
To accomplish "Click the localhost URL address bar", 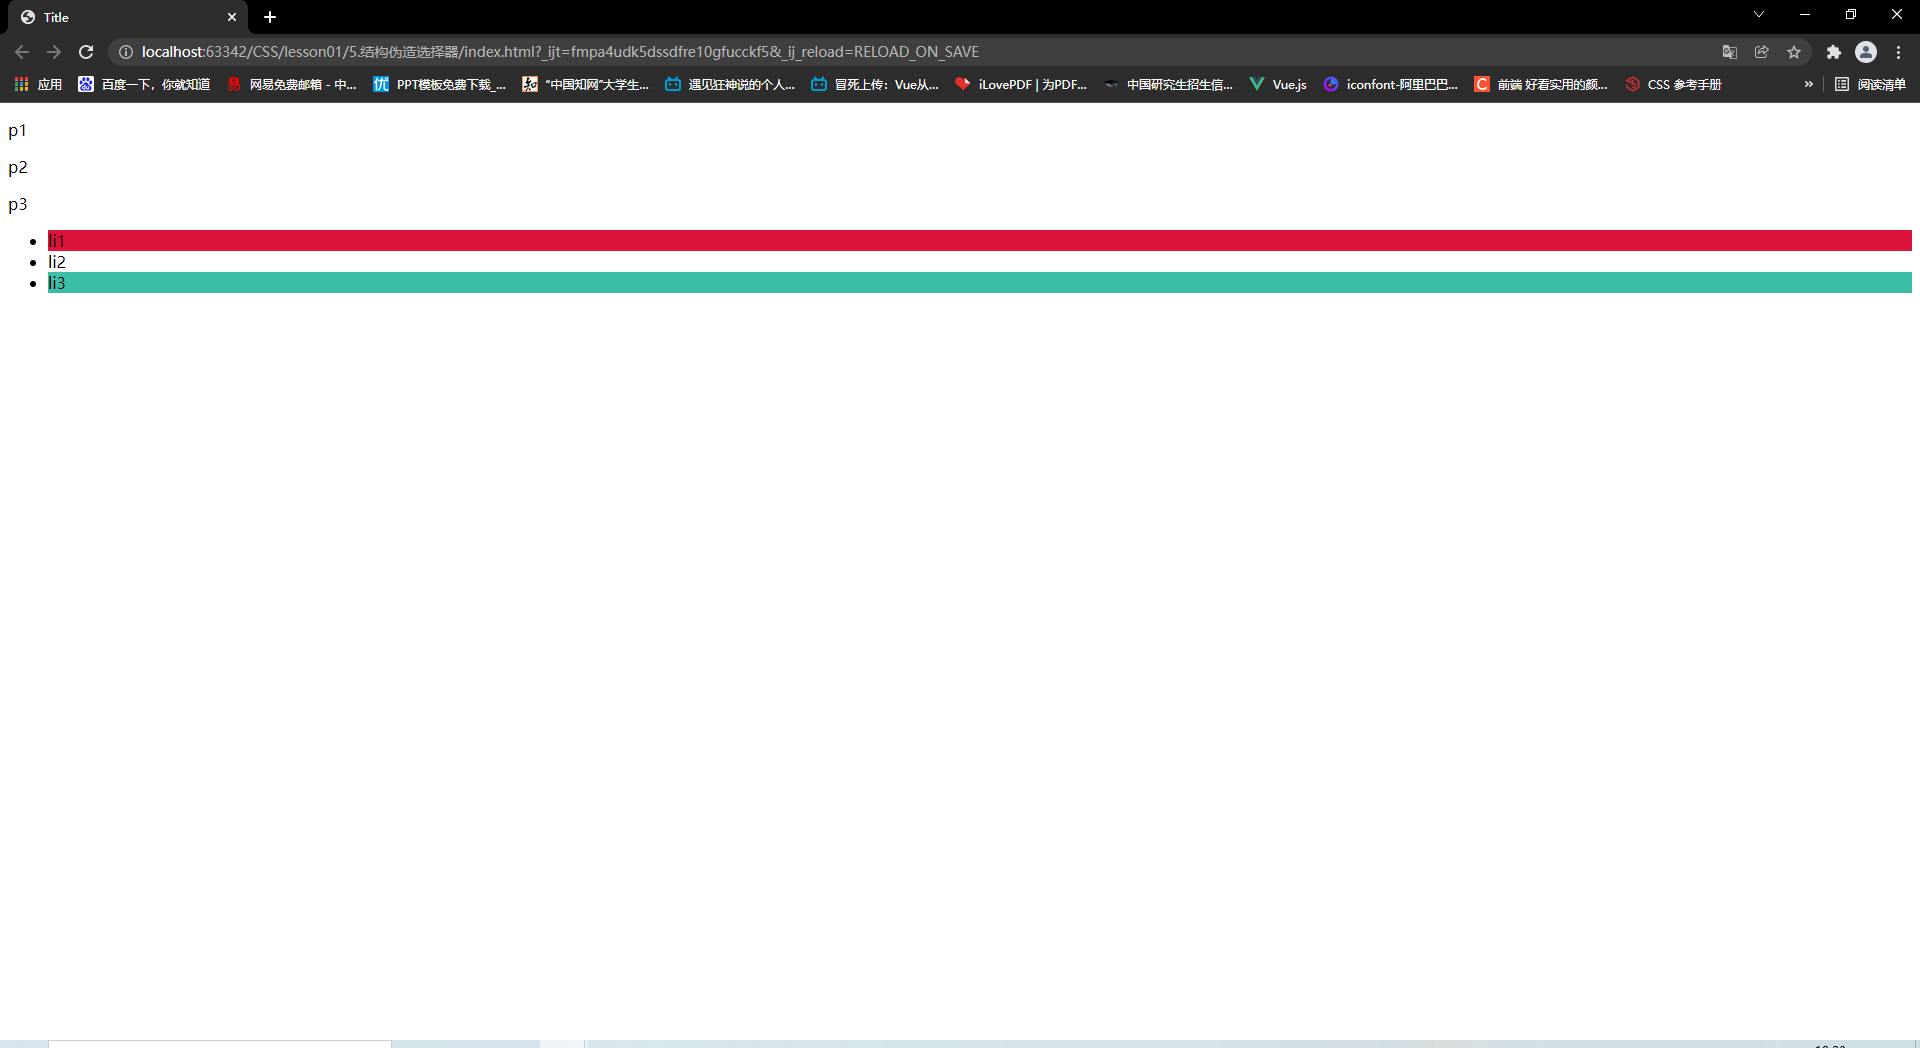I will tap(560, 52).
